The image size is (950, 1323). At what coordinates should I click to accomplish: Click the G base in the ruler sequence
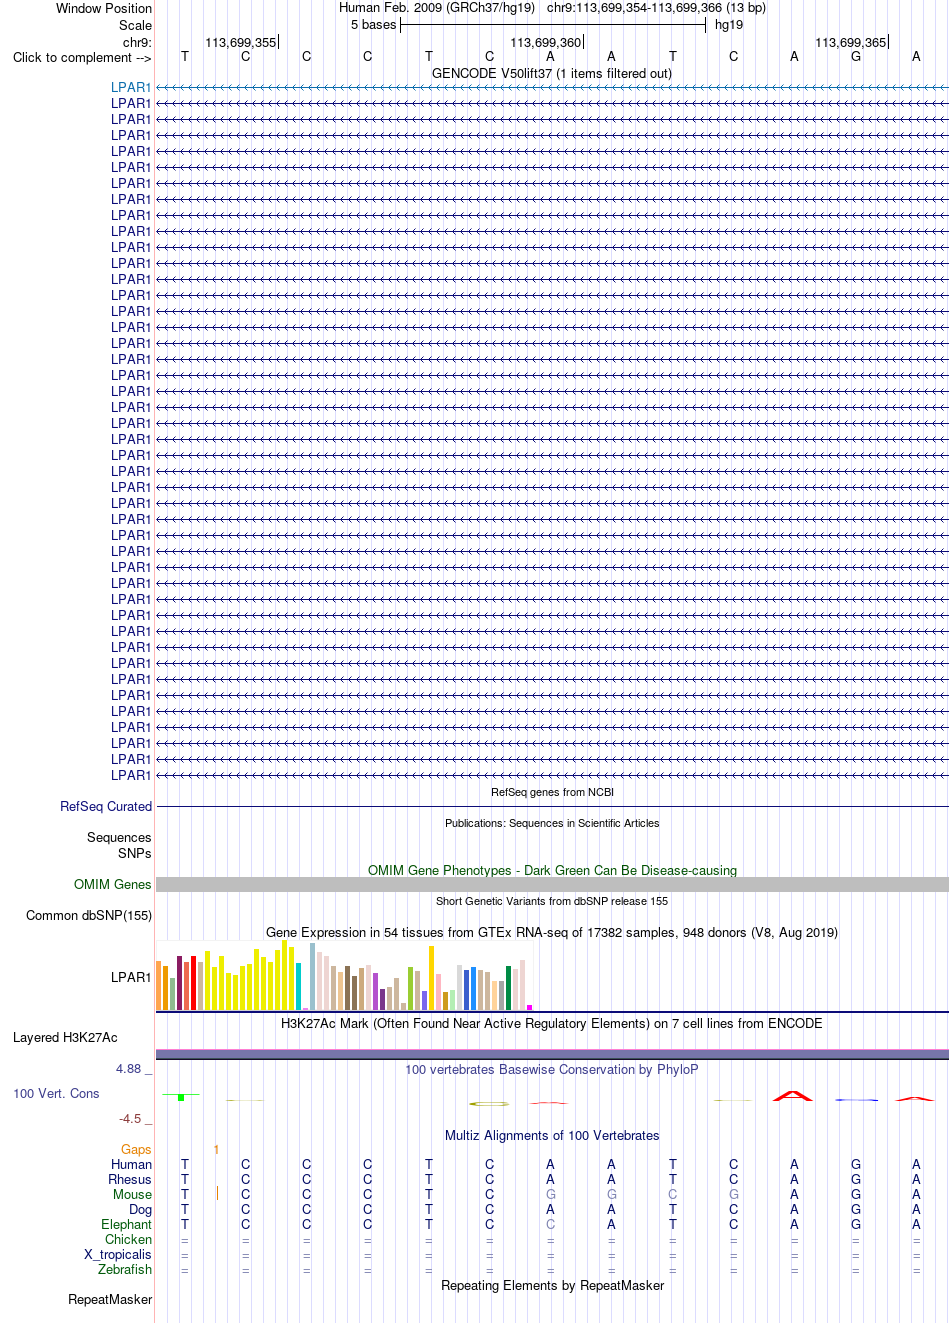pyautogui.click(x=855, y=57)
